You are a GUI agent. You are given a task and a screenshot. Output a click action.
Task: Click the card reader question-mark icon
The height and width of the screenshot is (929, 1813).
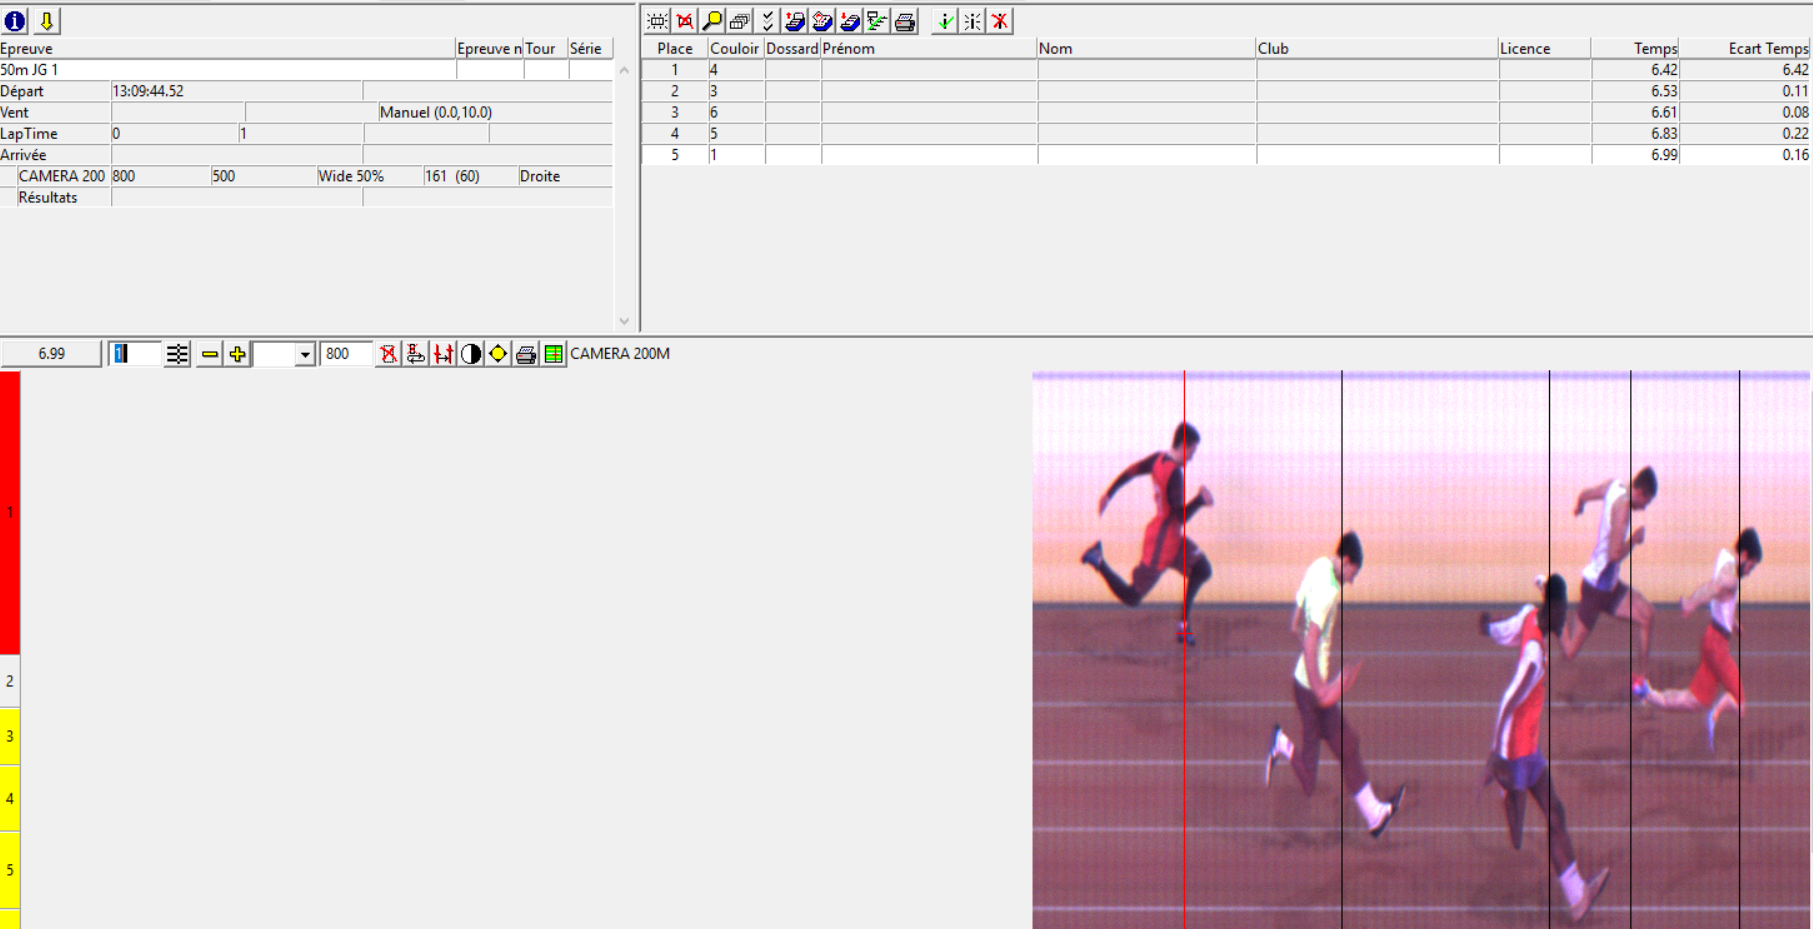click(x=822, y=21)
